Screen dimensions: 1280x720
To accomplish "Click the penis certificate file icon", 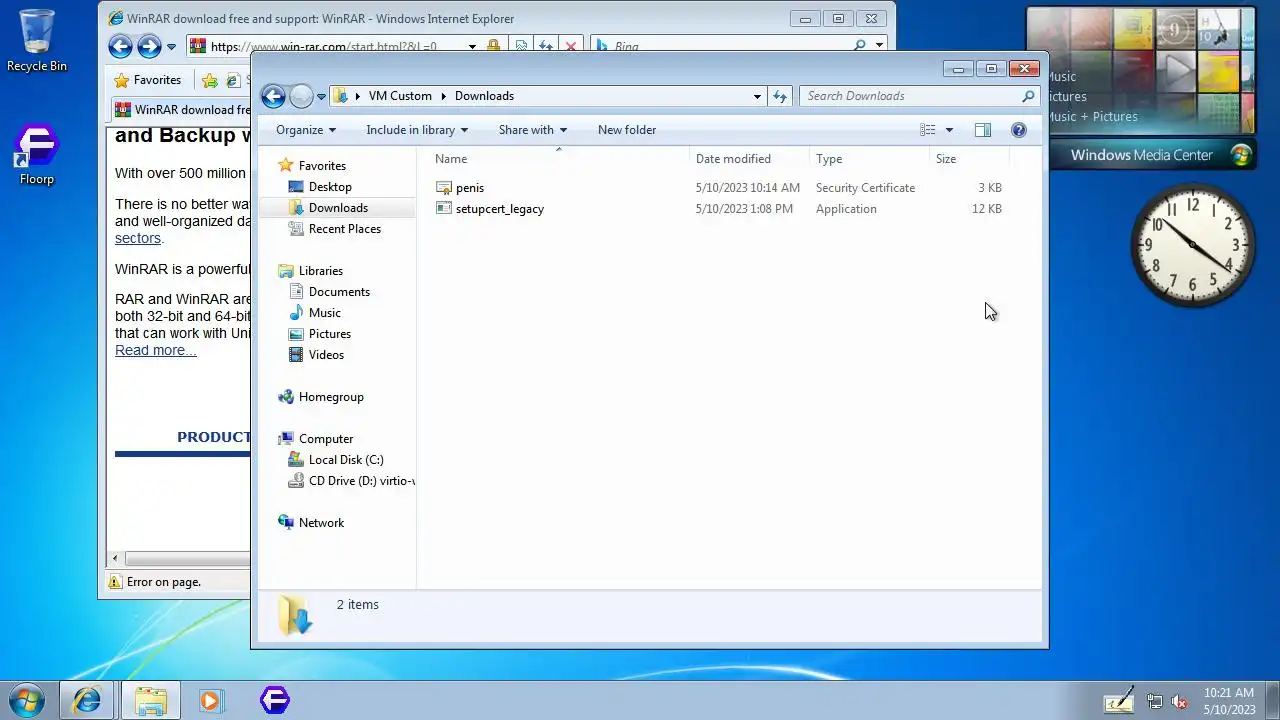I will tap(444, 188).
